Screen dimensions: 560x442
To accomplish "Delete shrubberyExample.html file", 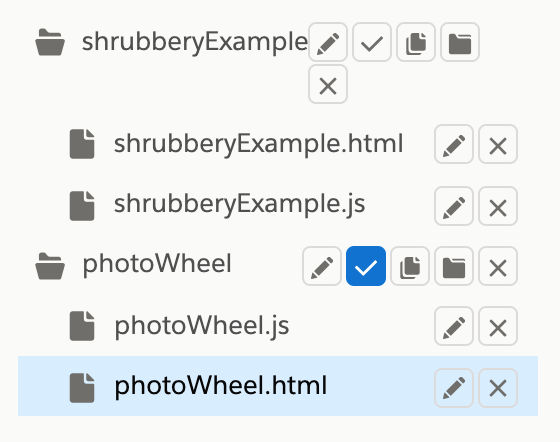I will [498, 144].
